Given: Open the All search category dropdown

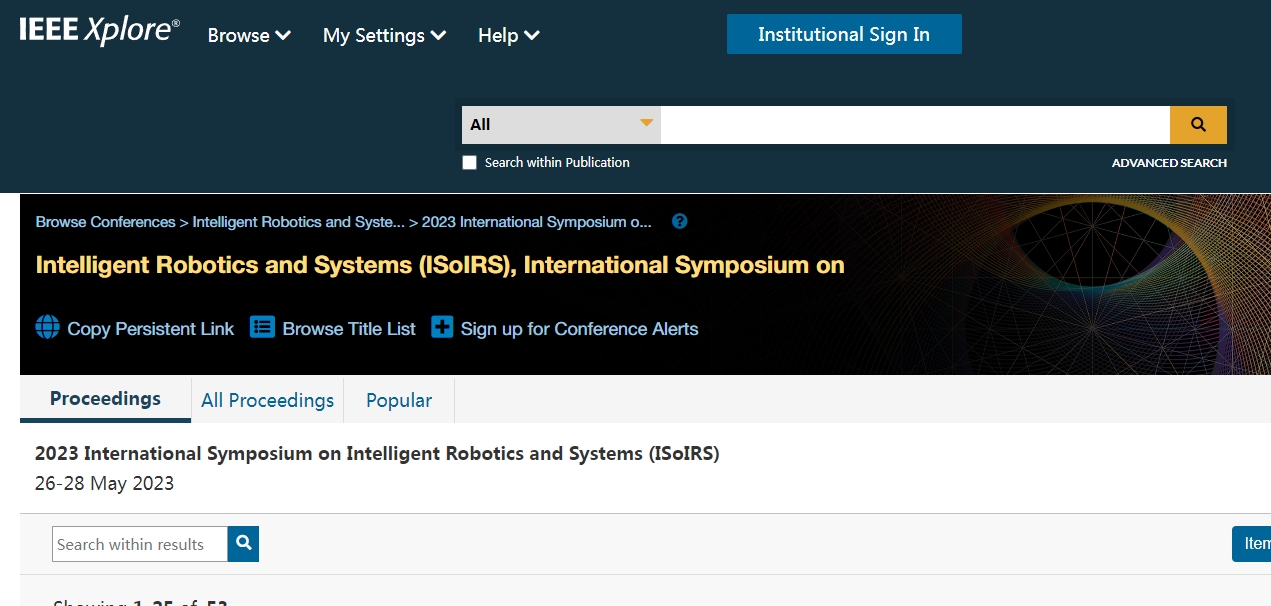Looking at the screenshot, I should (x=561, y=125).
